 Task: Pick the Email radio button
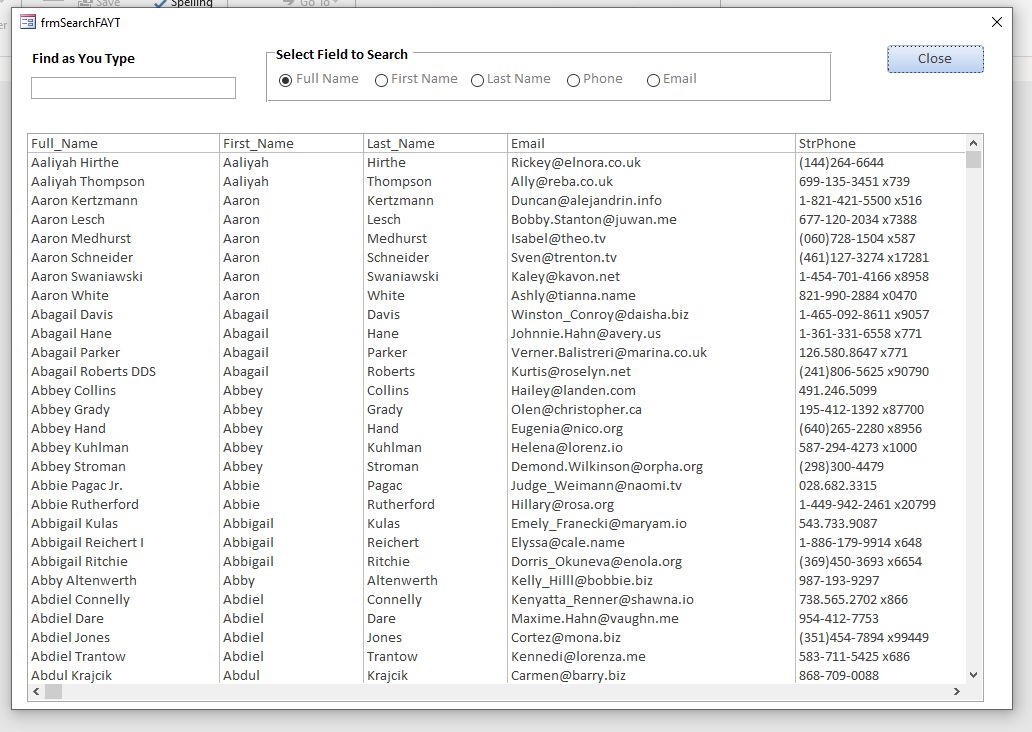pyautogui.click(x=653, y=80)
